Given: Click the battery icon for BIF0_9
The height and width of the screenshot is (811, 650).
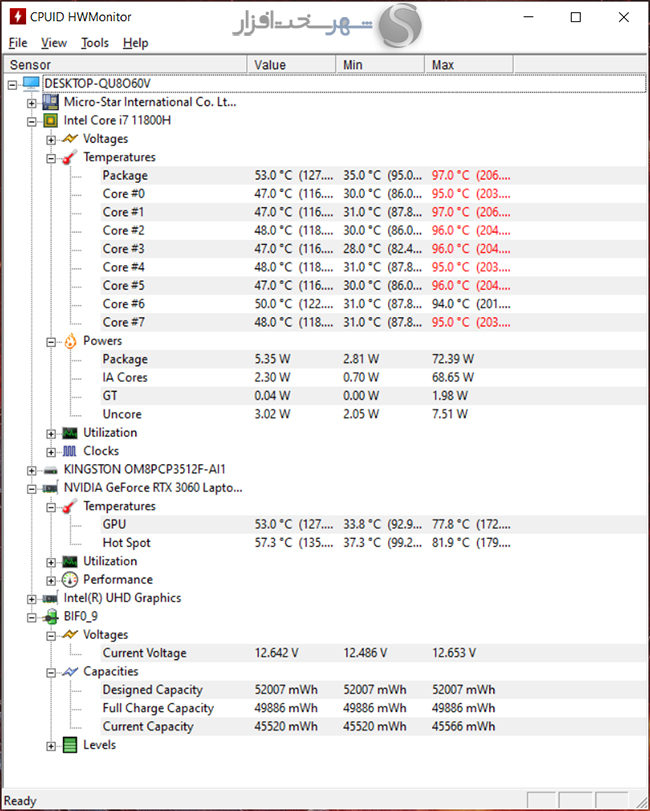Looking at the screenshot, I should (x=50, y=616).
